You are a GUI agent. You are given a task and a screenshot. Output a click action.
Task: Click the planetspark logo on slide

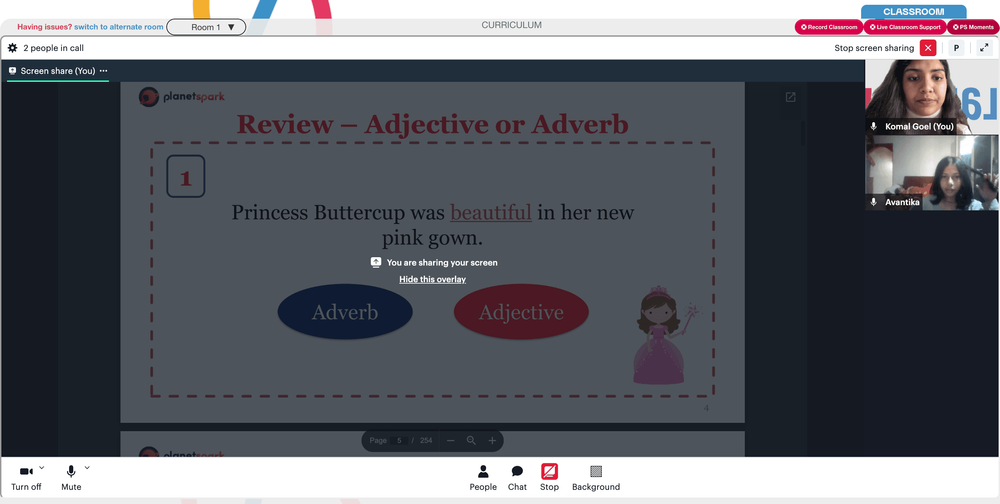(182, 97)
